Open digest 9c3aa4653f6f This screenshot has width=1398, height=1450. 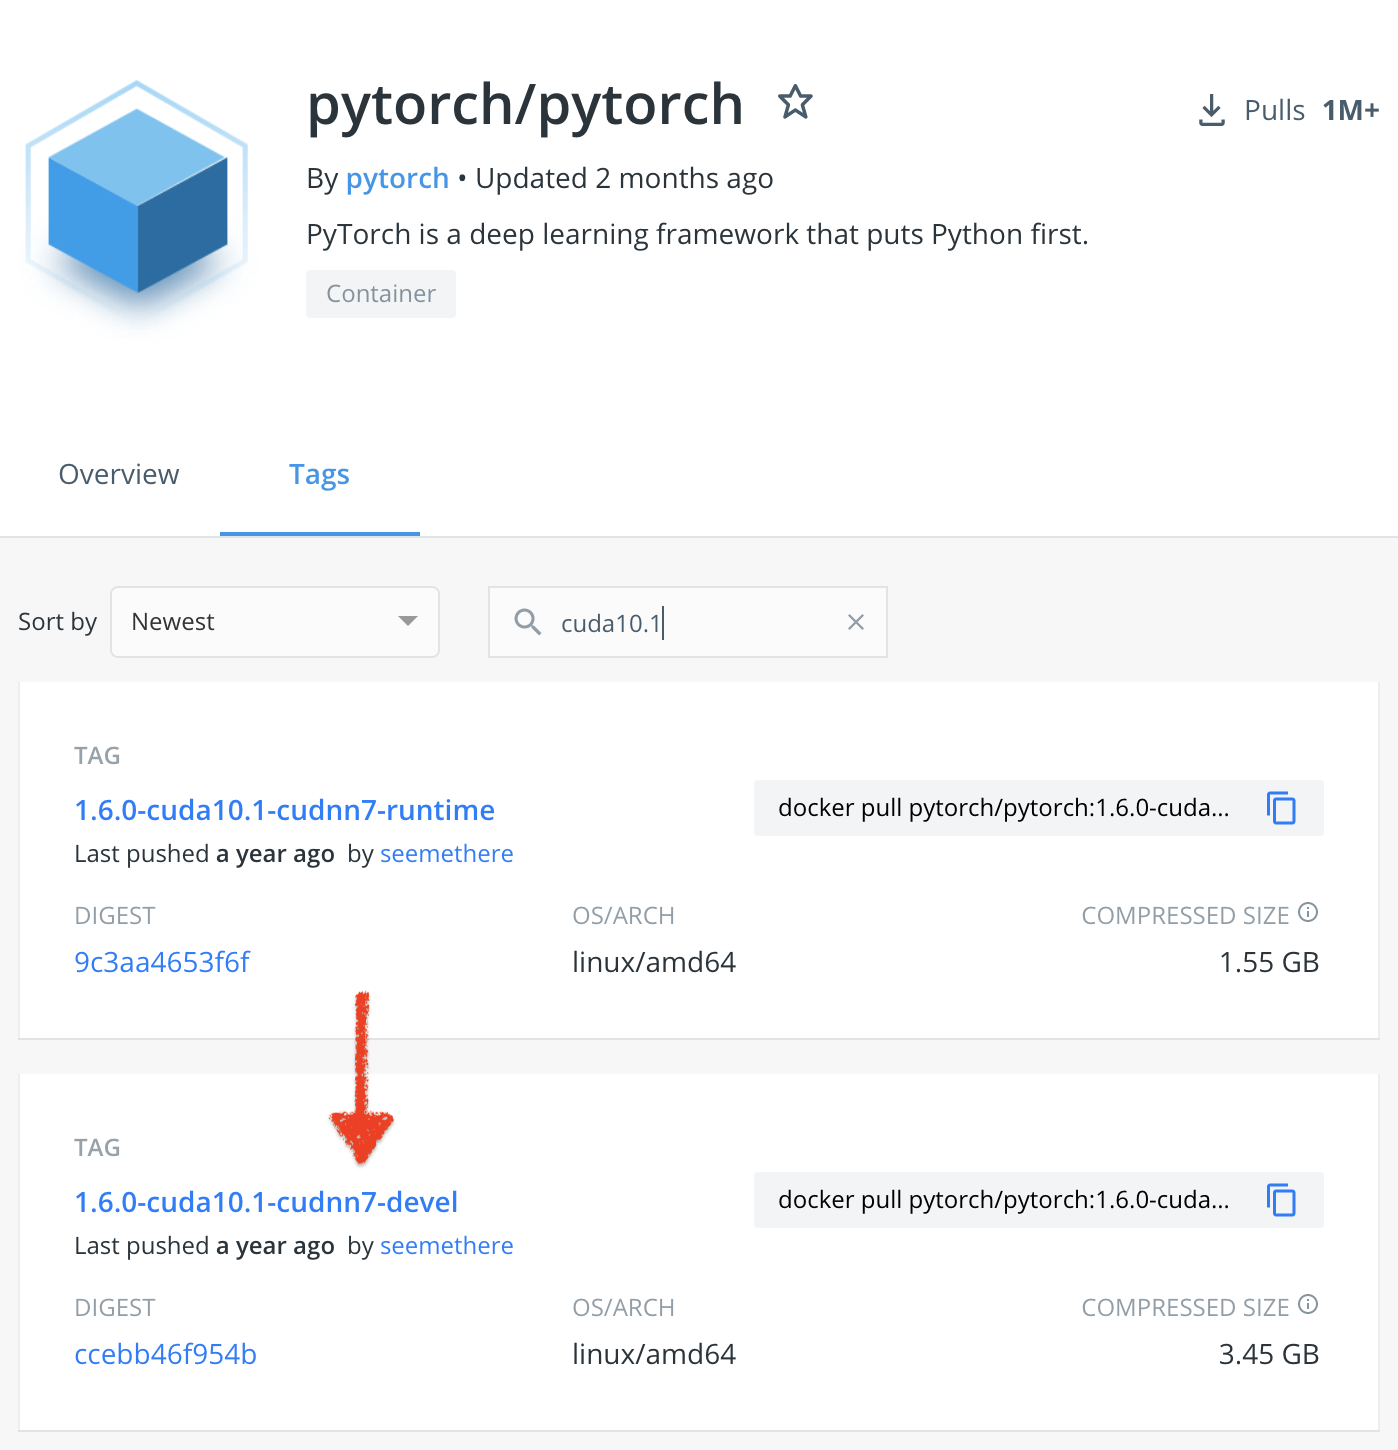(162, 962)
